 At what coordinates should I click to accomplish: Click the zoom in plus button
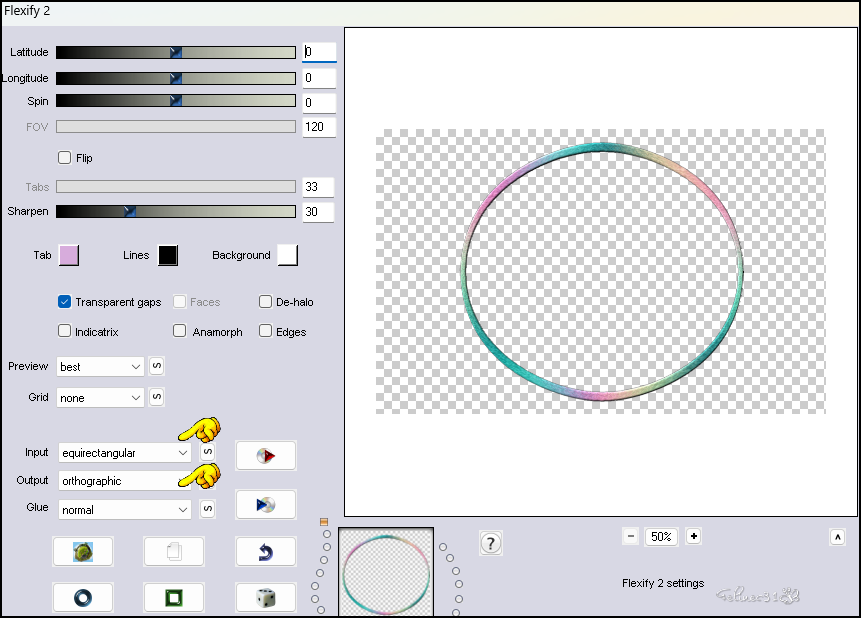pyautogui.click(x=693, y=537)
